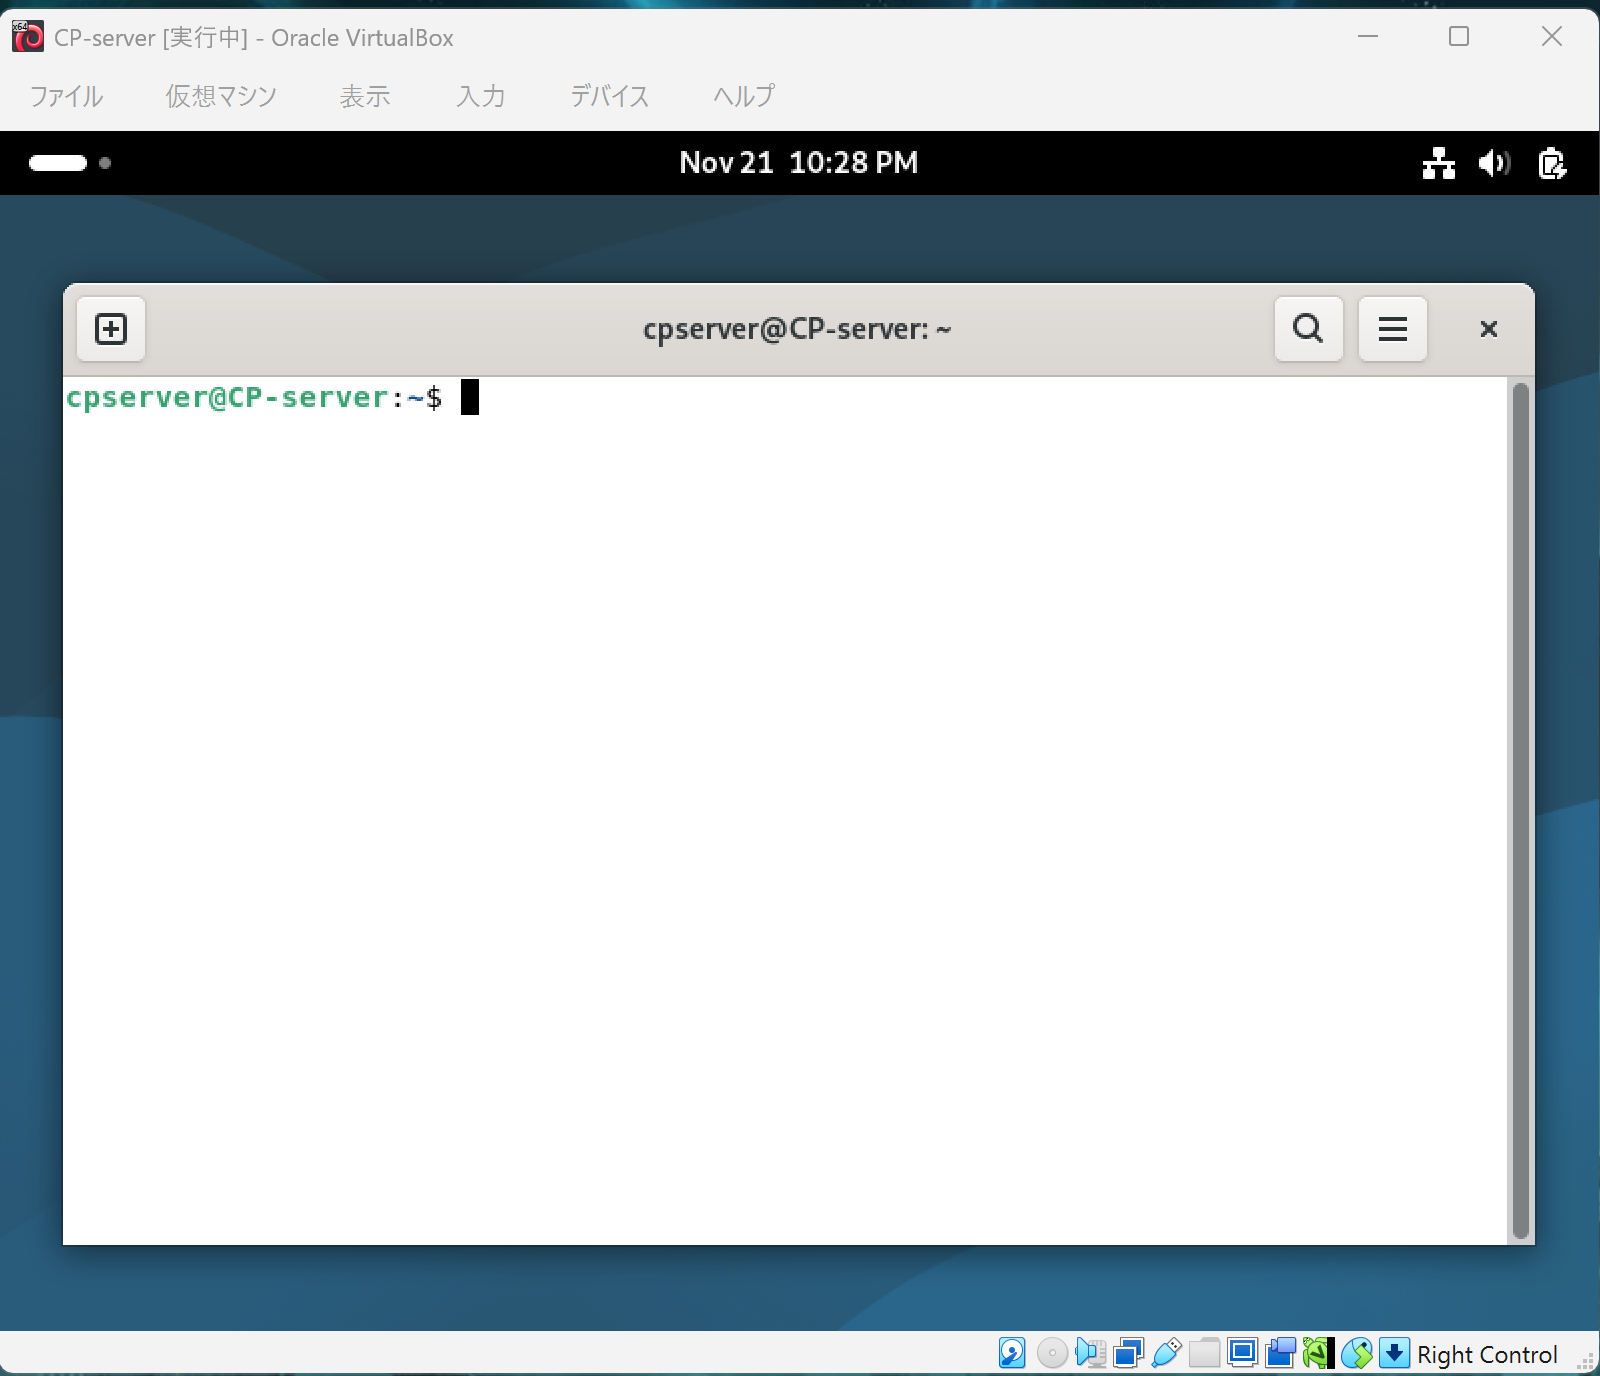Click the wired network status icon

(x=1438, y=163)
